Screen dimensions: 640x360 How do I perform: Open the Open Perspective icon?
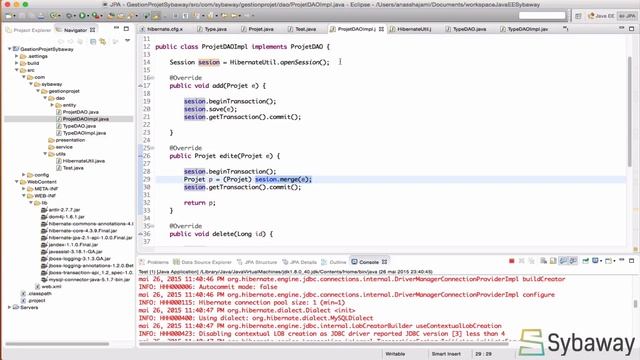[578, 16]
